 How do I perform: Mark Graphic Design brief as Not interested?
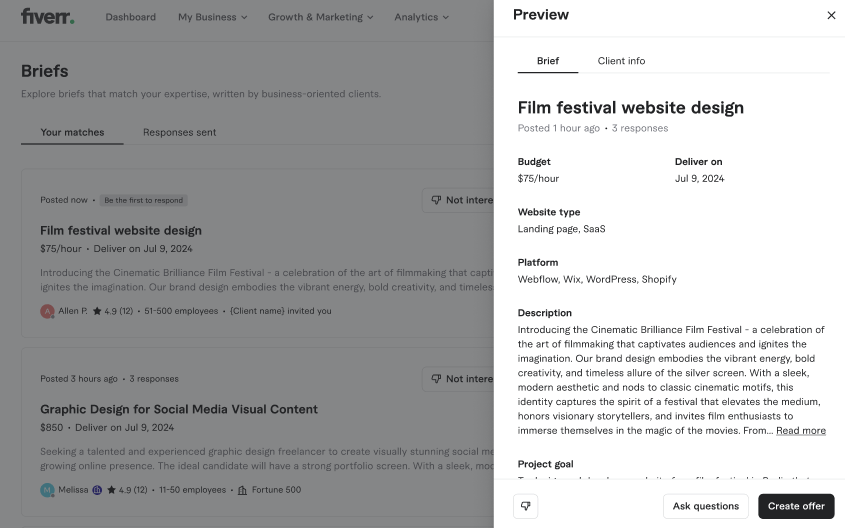pos(460,379)
